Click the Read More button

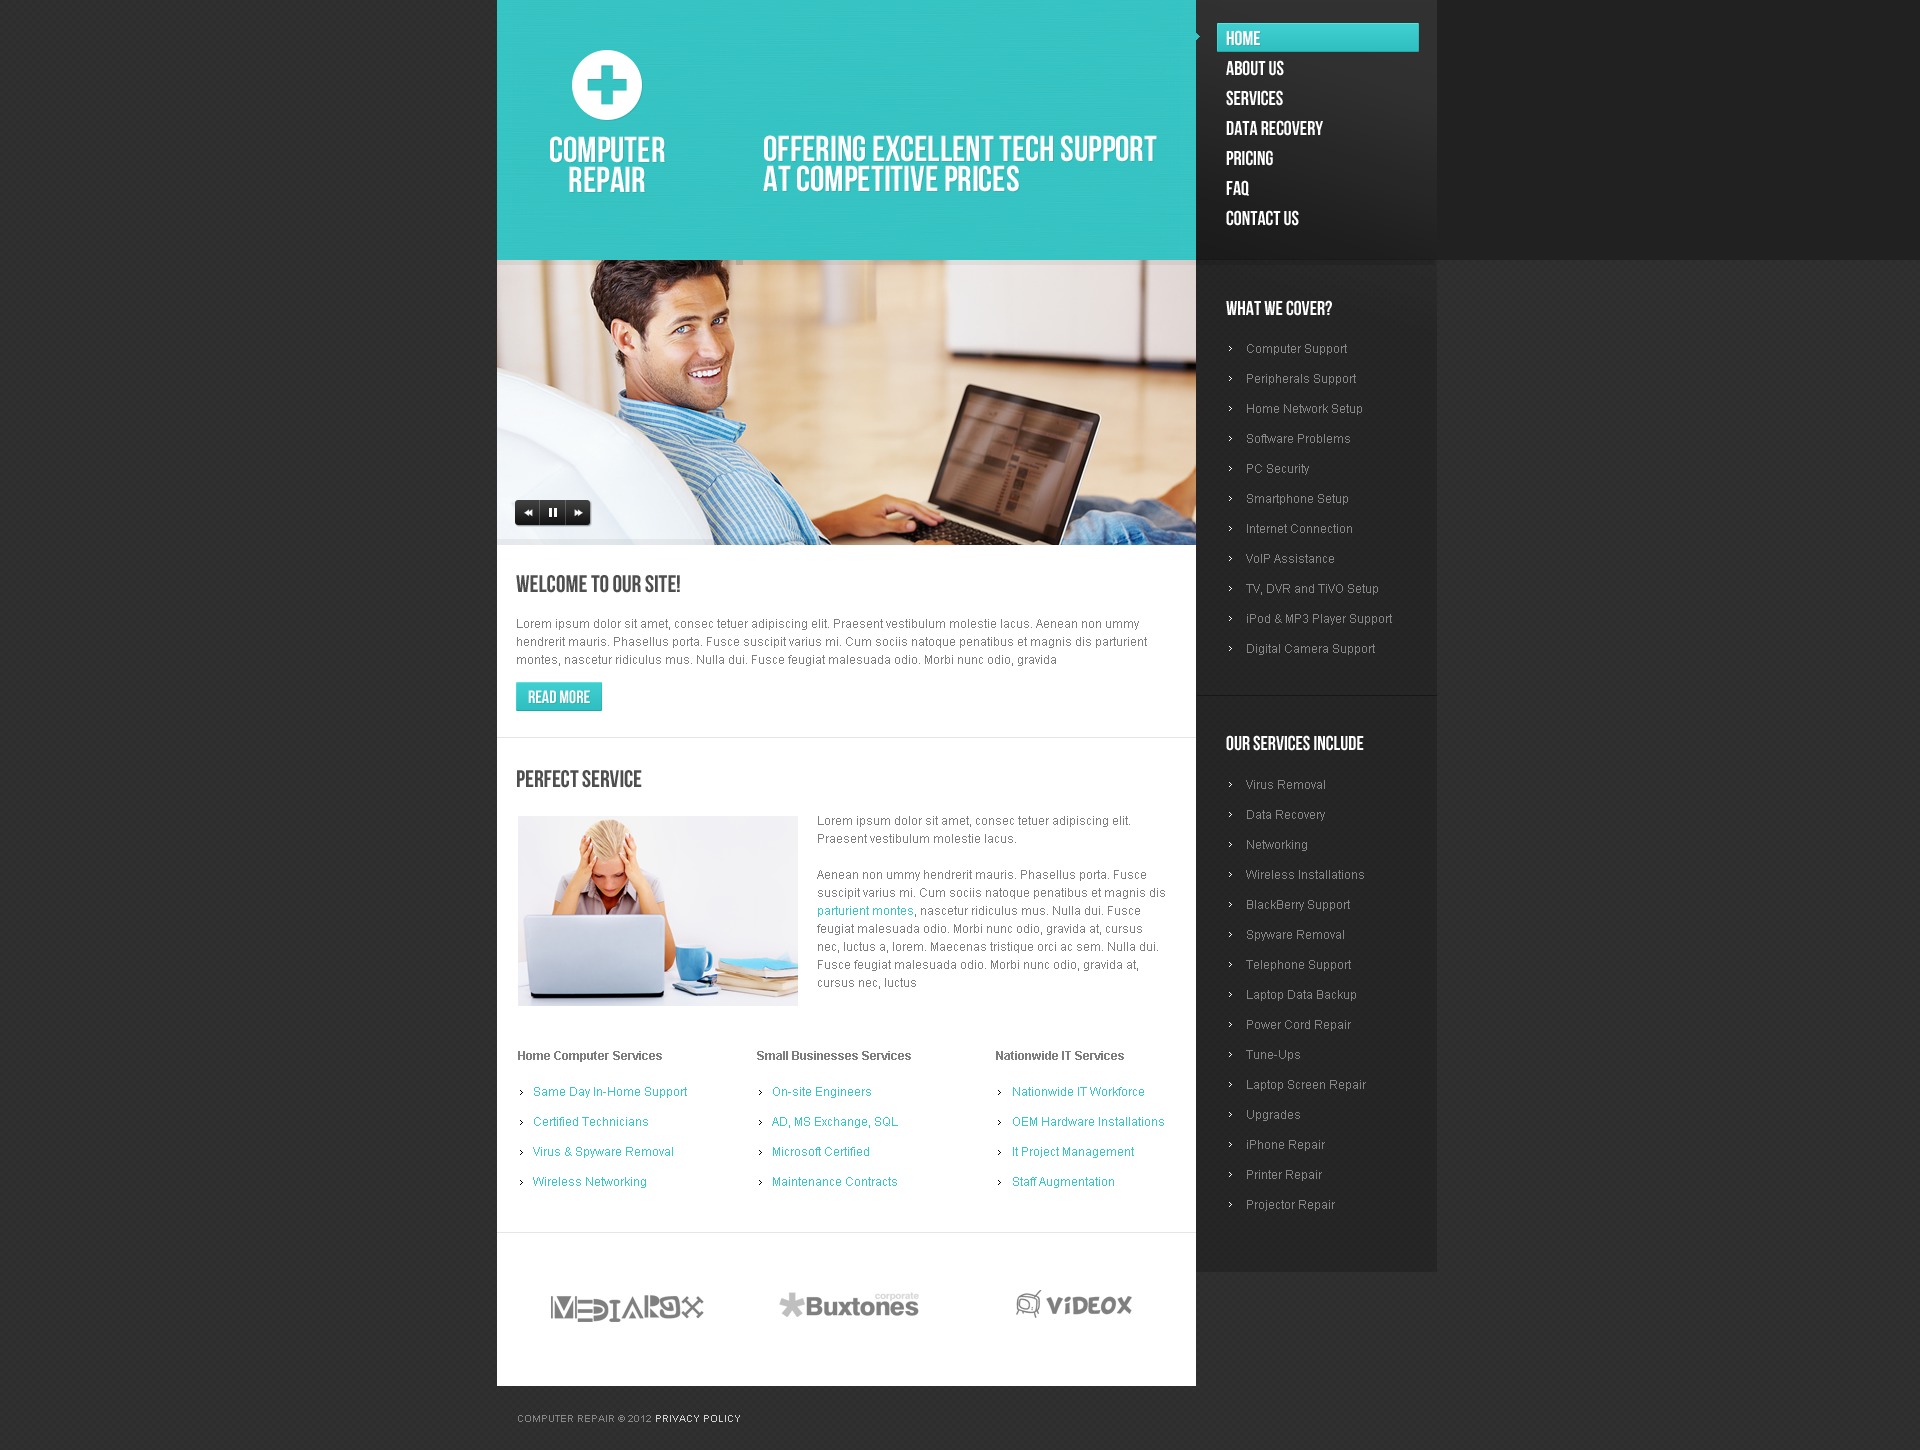pyautogui.click(x=560, y=696)
